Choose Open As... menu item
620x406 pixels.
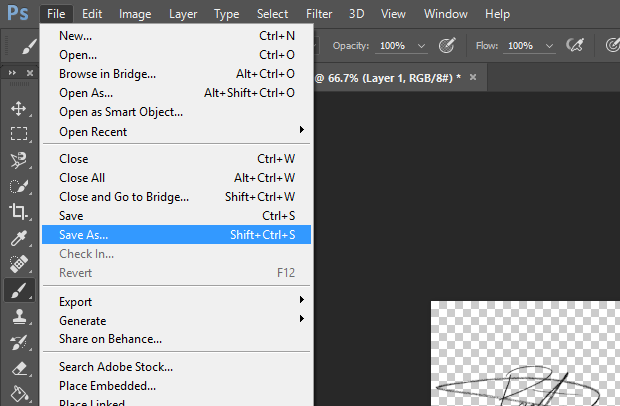pos(176,93)
